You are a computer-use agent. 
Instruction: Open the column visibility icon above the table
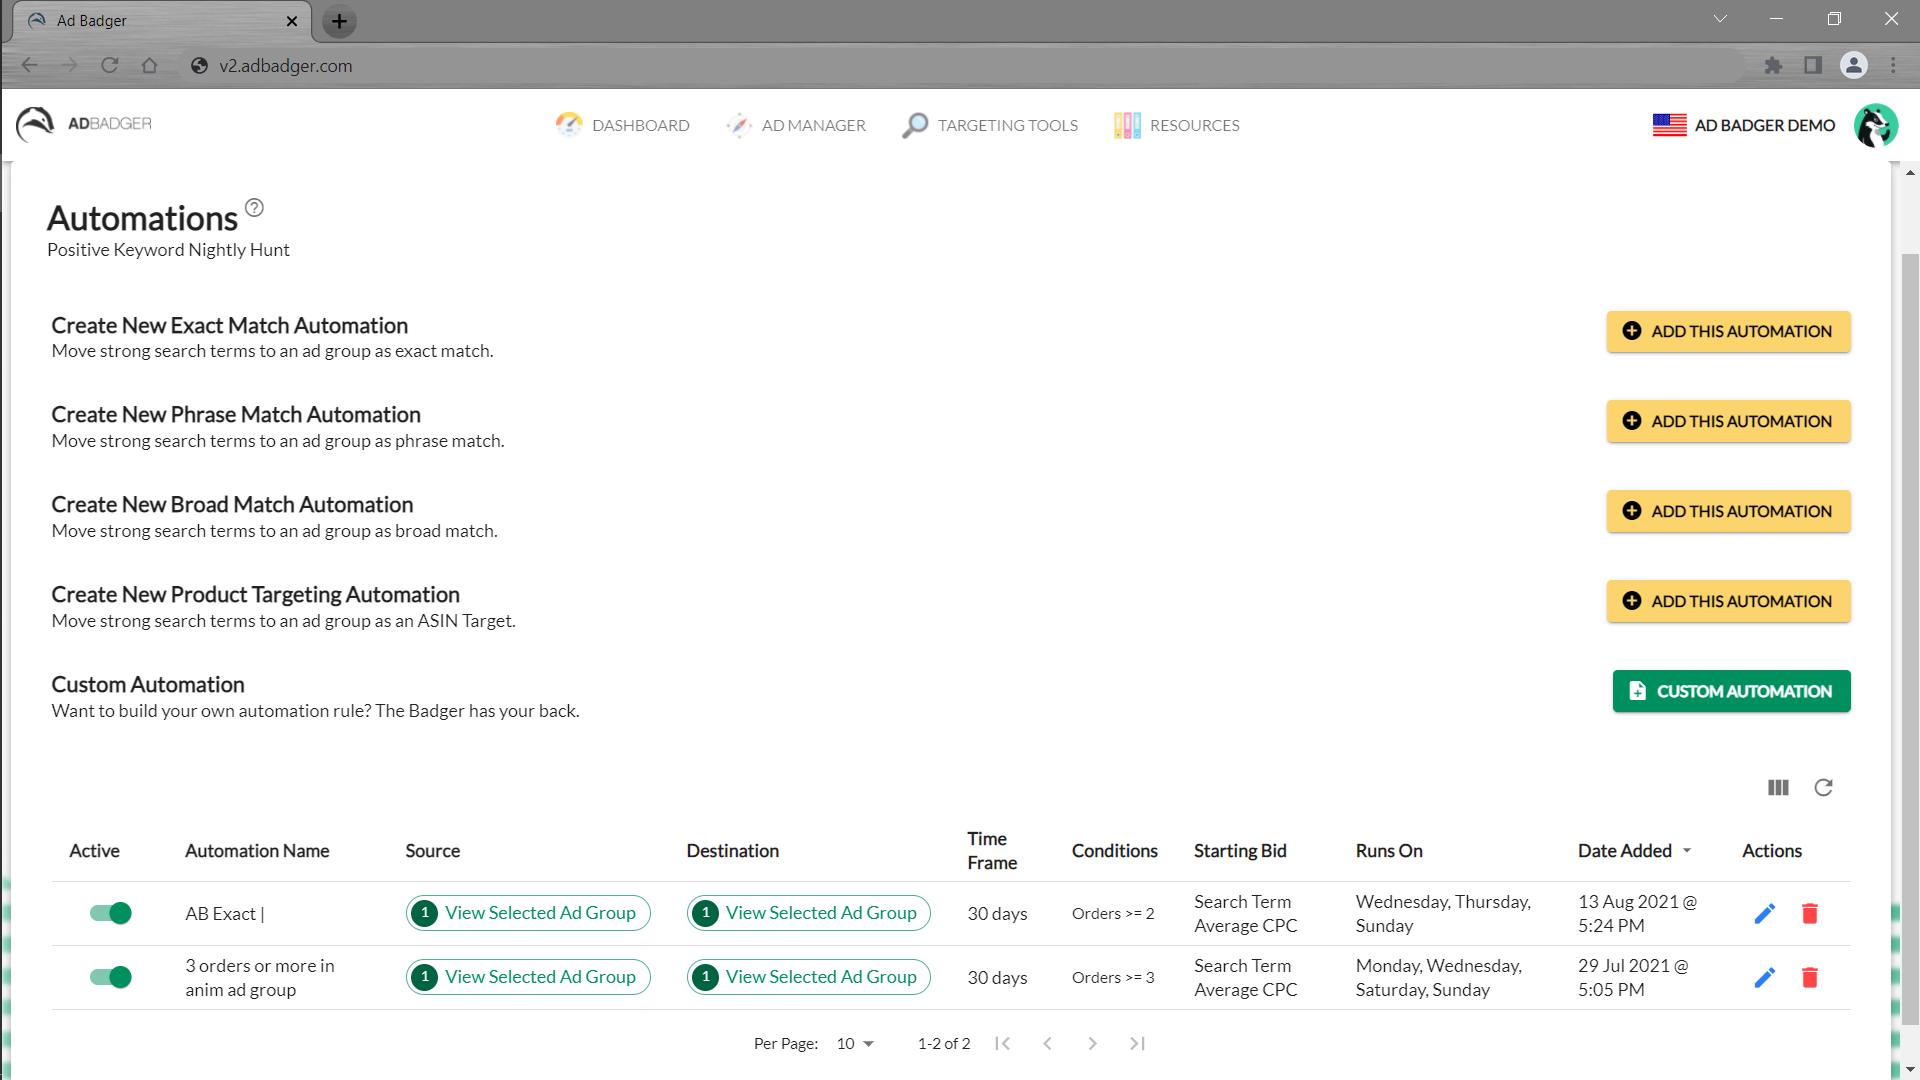1777,788
